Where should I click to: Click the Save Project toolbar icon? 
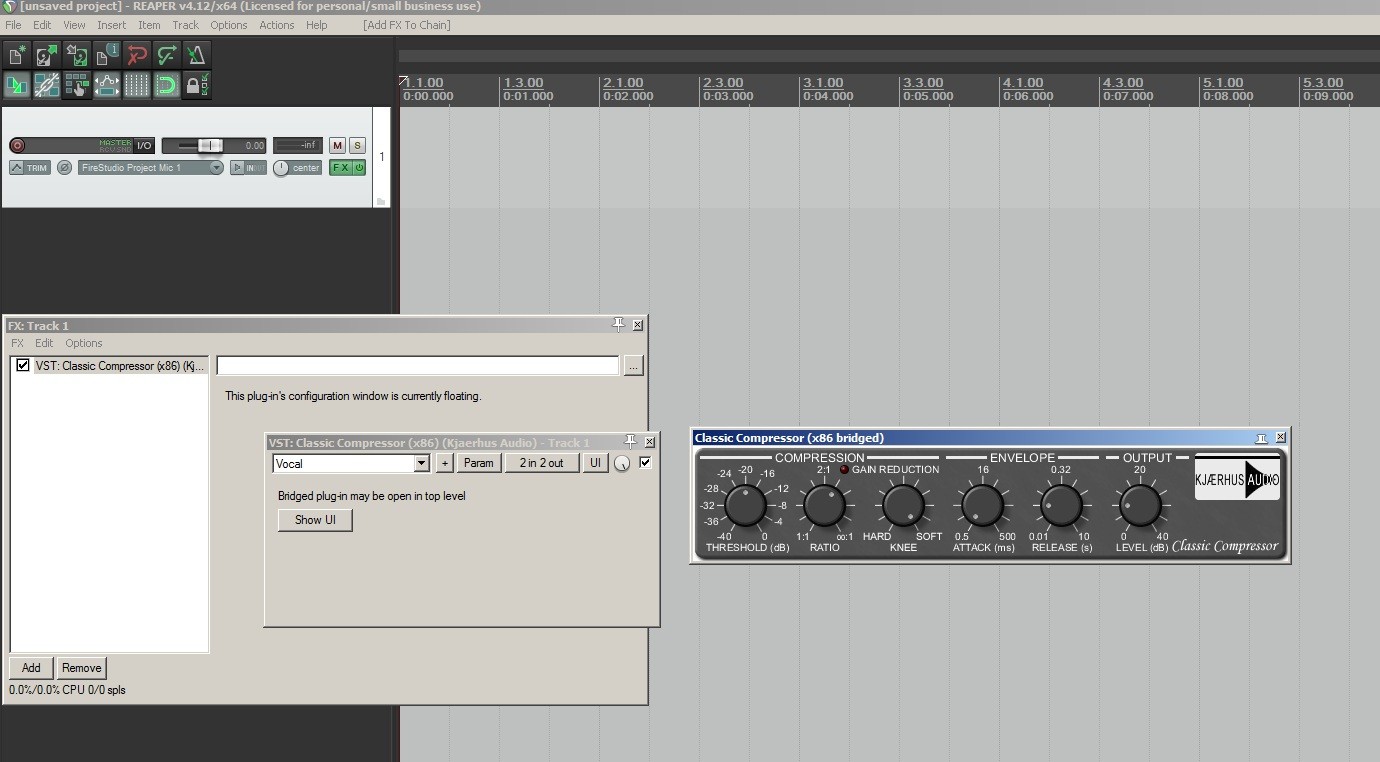77,55
